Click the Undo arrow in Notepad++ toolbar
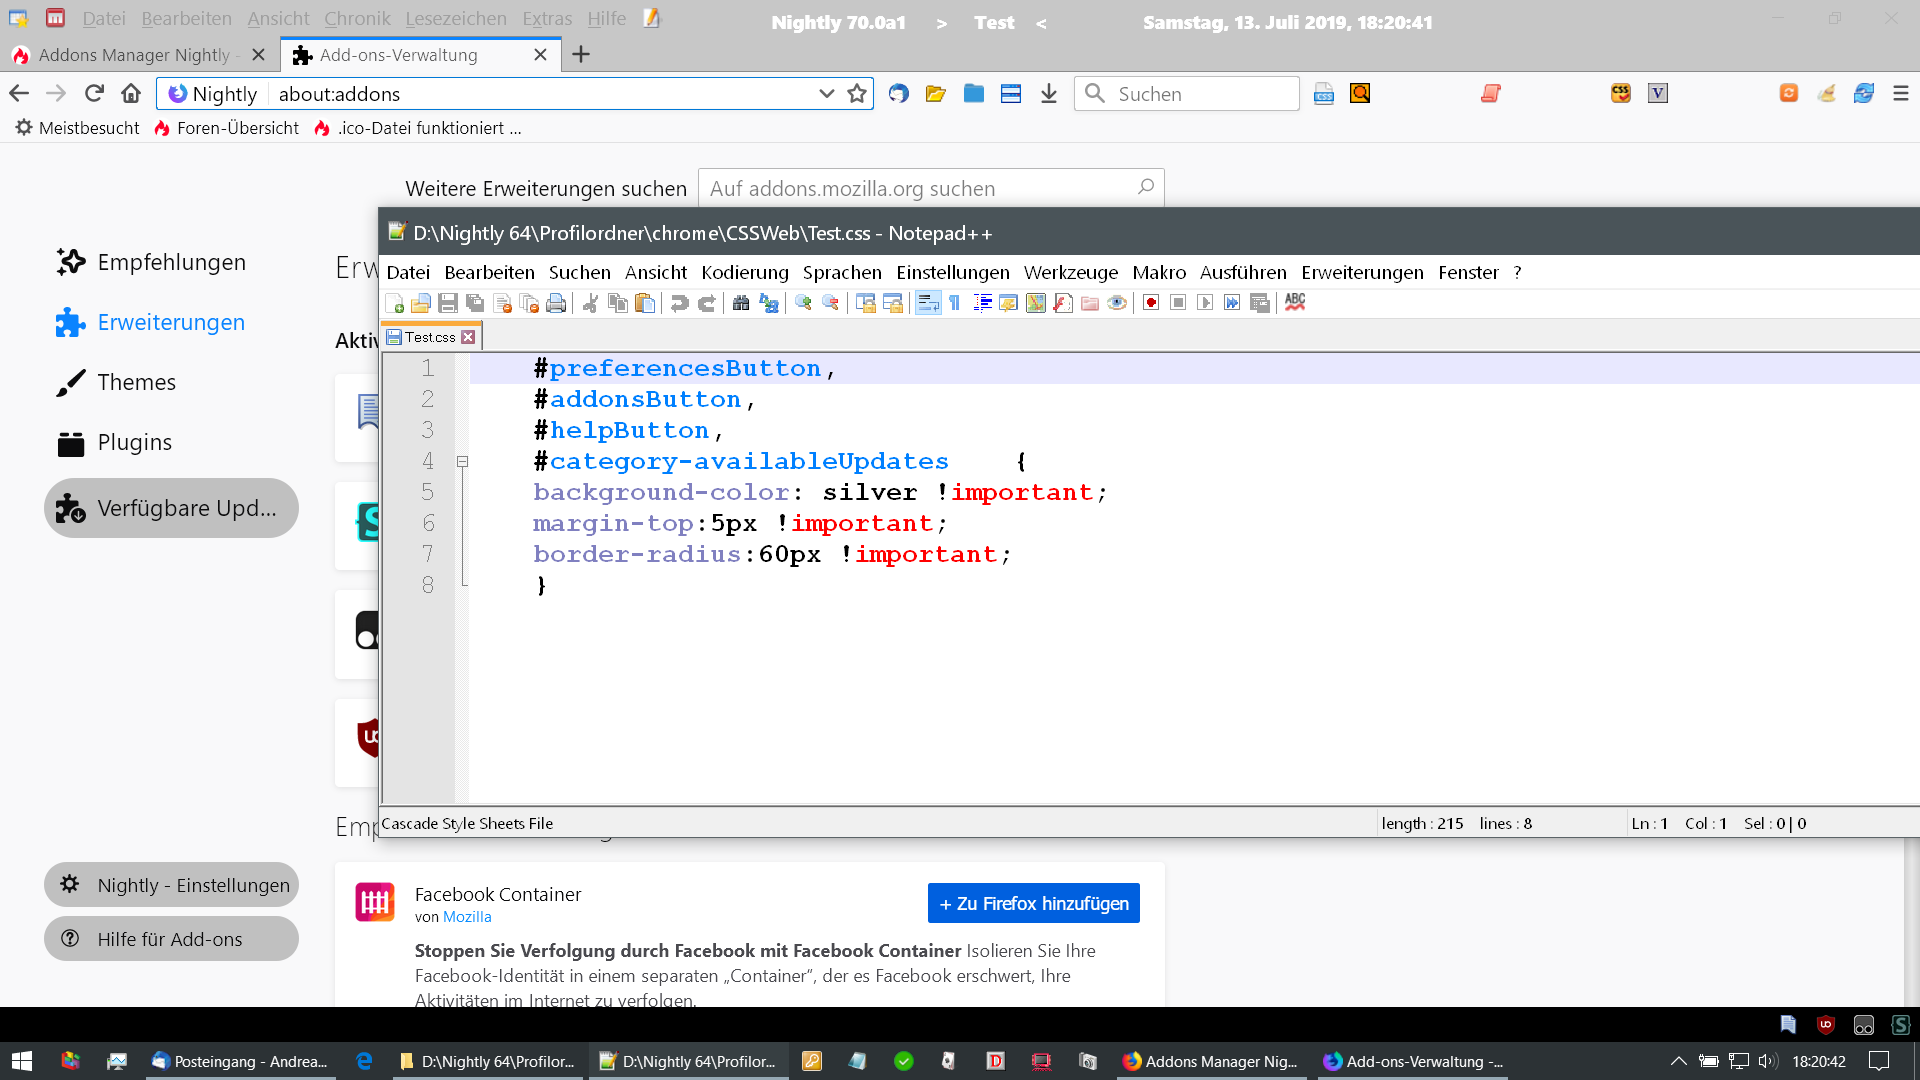 point(679,303)
